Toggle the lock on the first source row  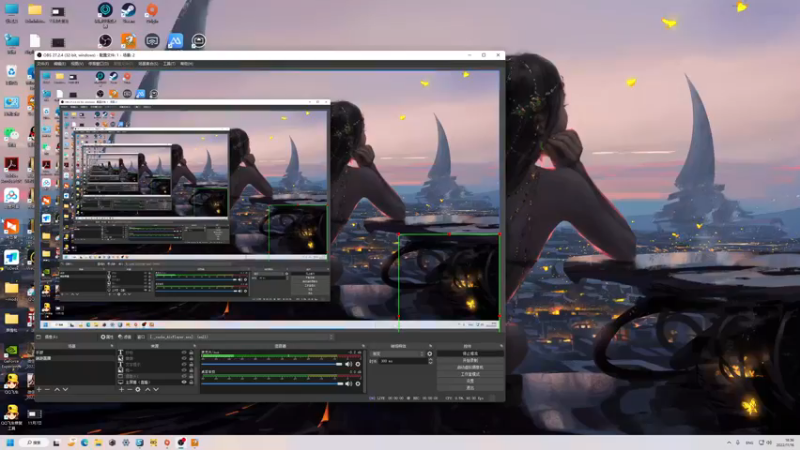coord(191,353)
